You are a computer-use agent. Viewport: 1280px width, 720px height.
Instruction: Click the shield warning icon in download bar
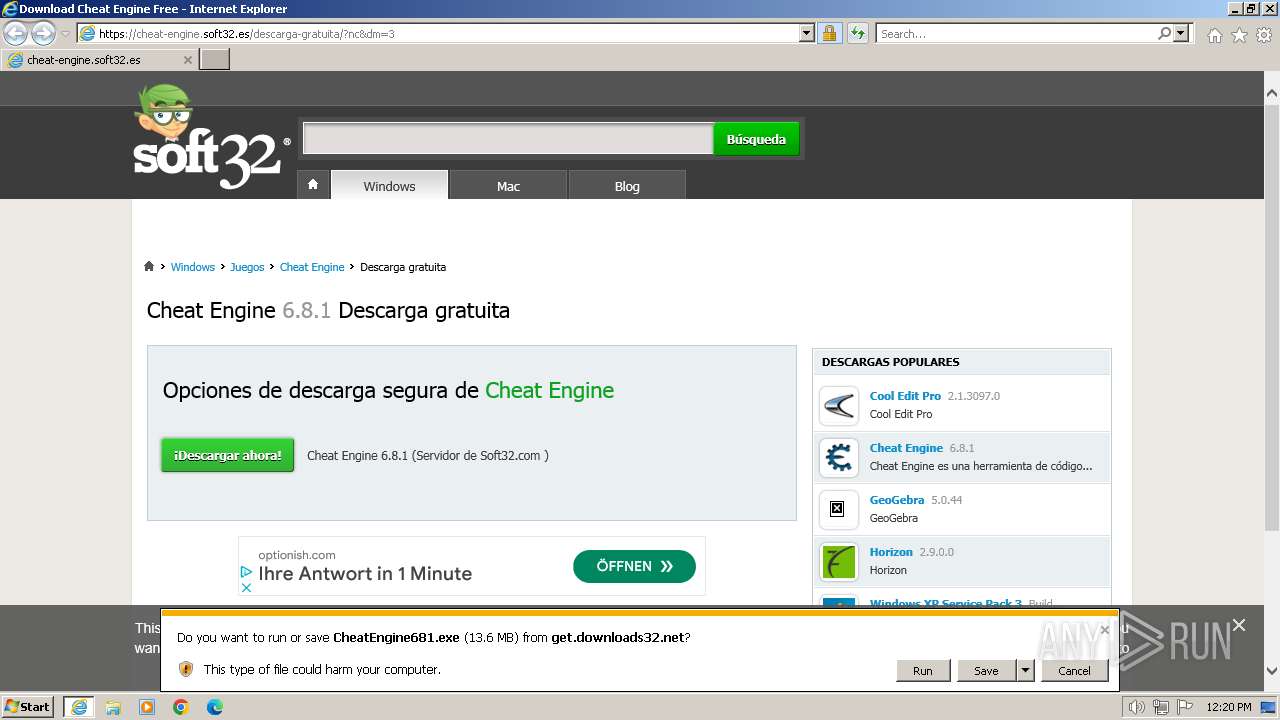[186, 669]
